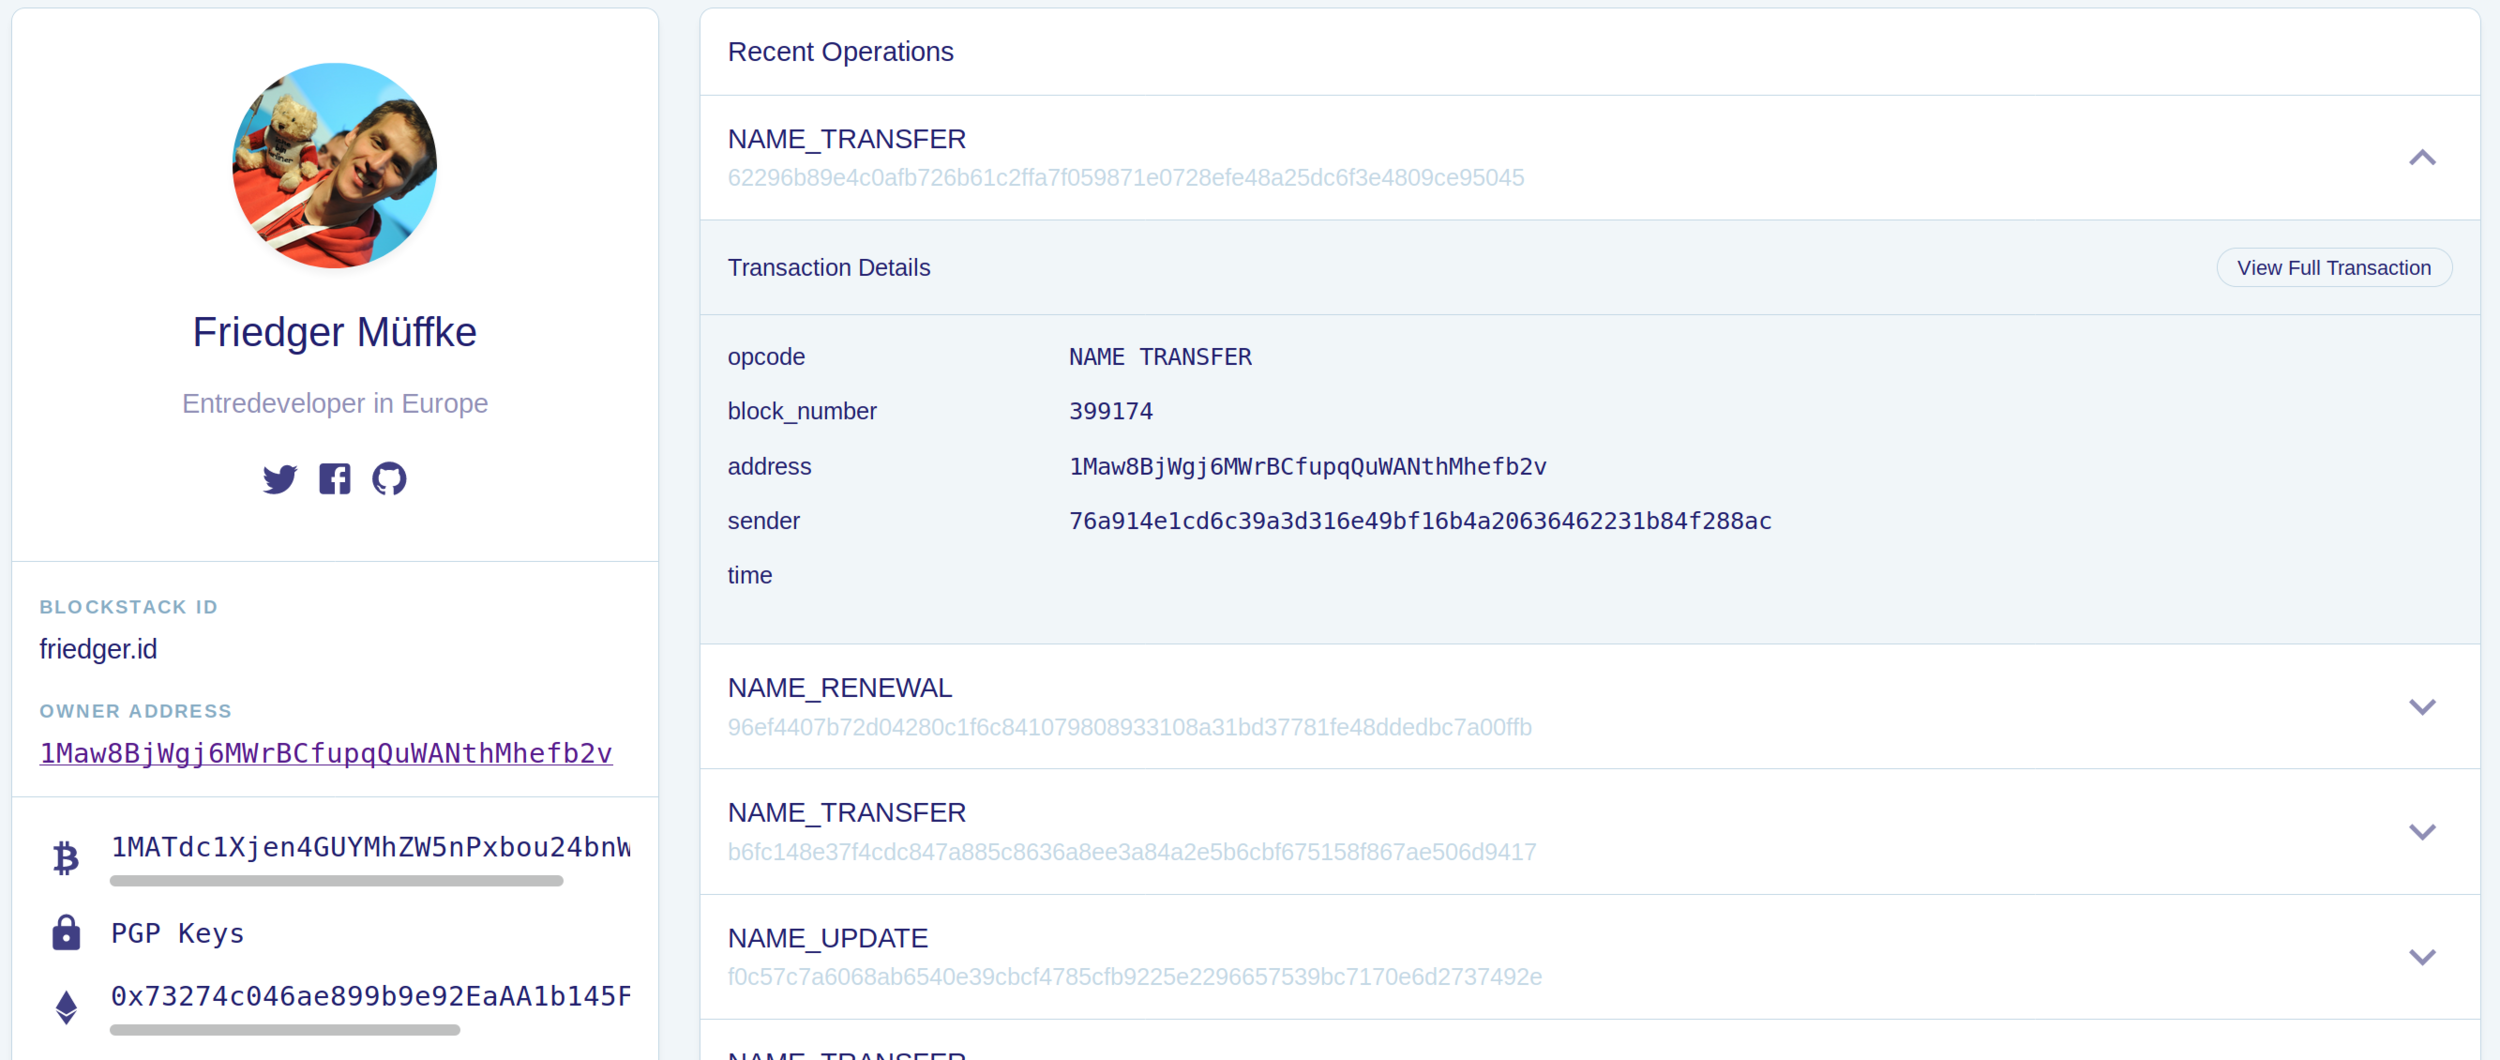This screenshot has height=1060, width=2500.
Task: Select NAME_TRANSFER transaction hash 62296b89e4c0
Action: (1126, 178)
